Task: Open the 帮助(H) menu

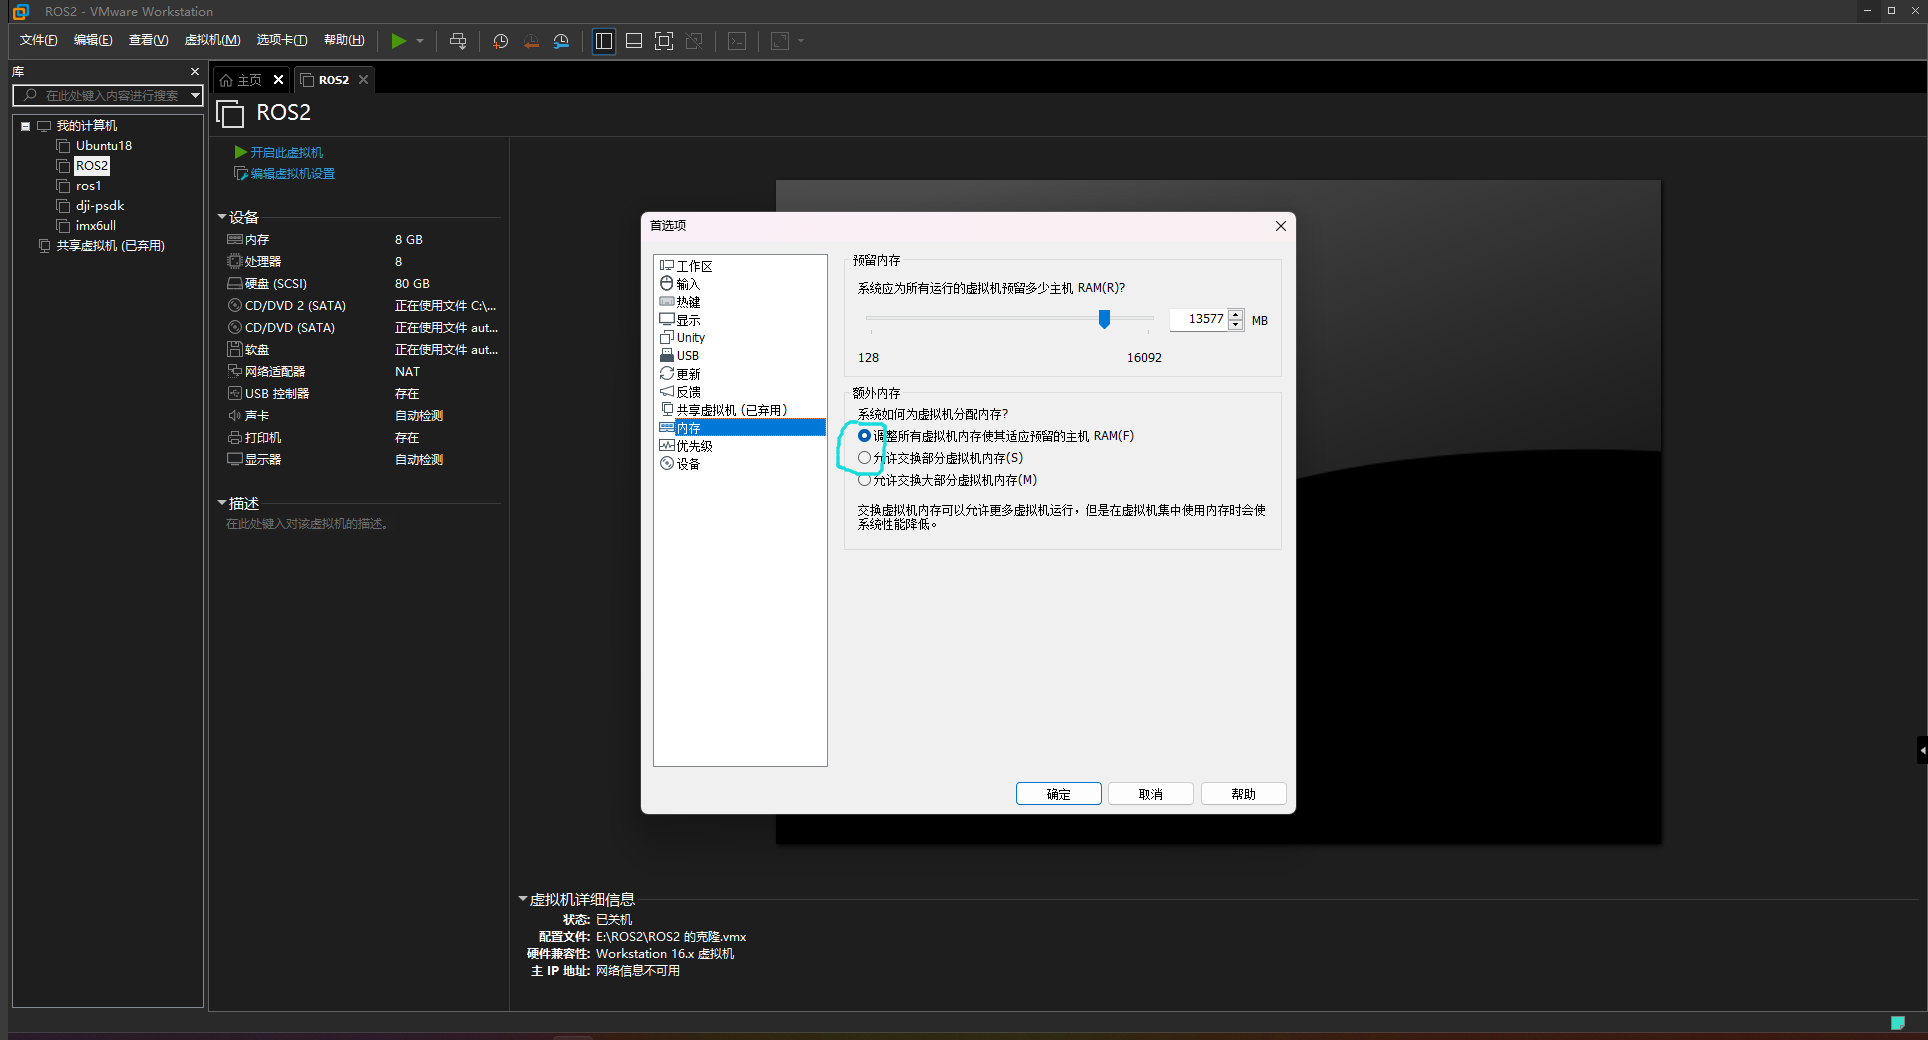Action: coord(344,40)
